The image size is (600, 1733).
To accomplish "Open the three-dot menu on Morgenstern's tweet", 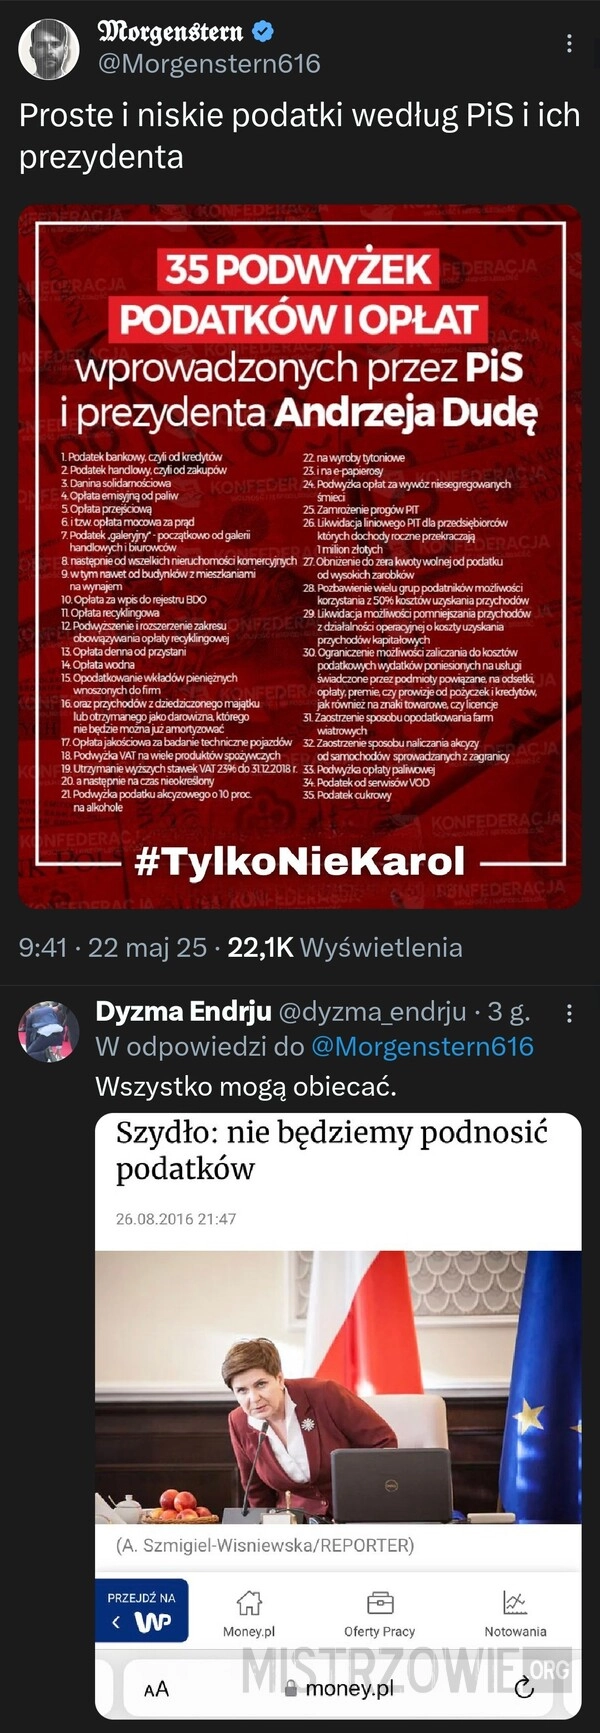I will pos(569,43).
